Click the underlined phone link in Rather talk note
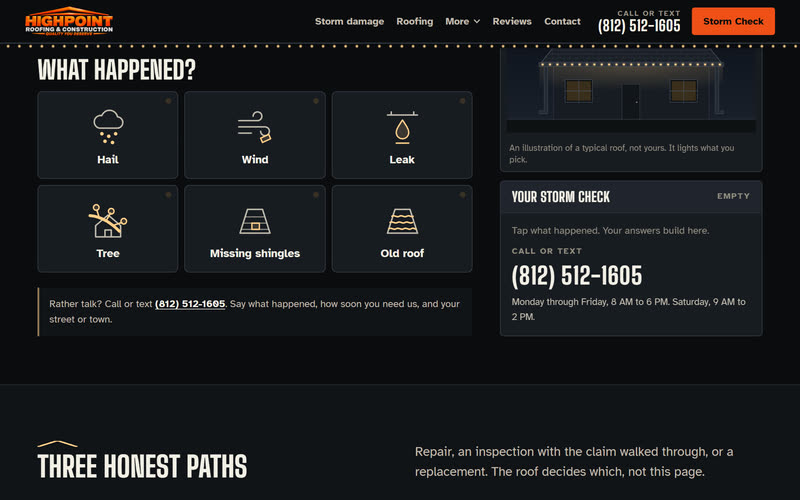 click(x=190, y=304)
